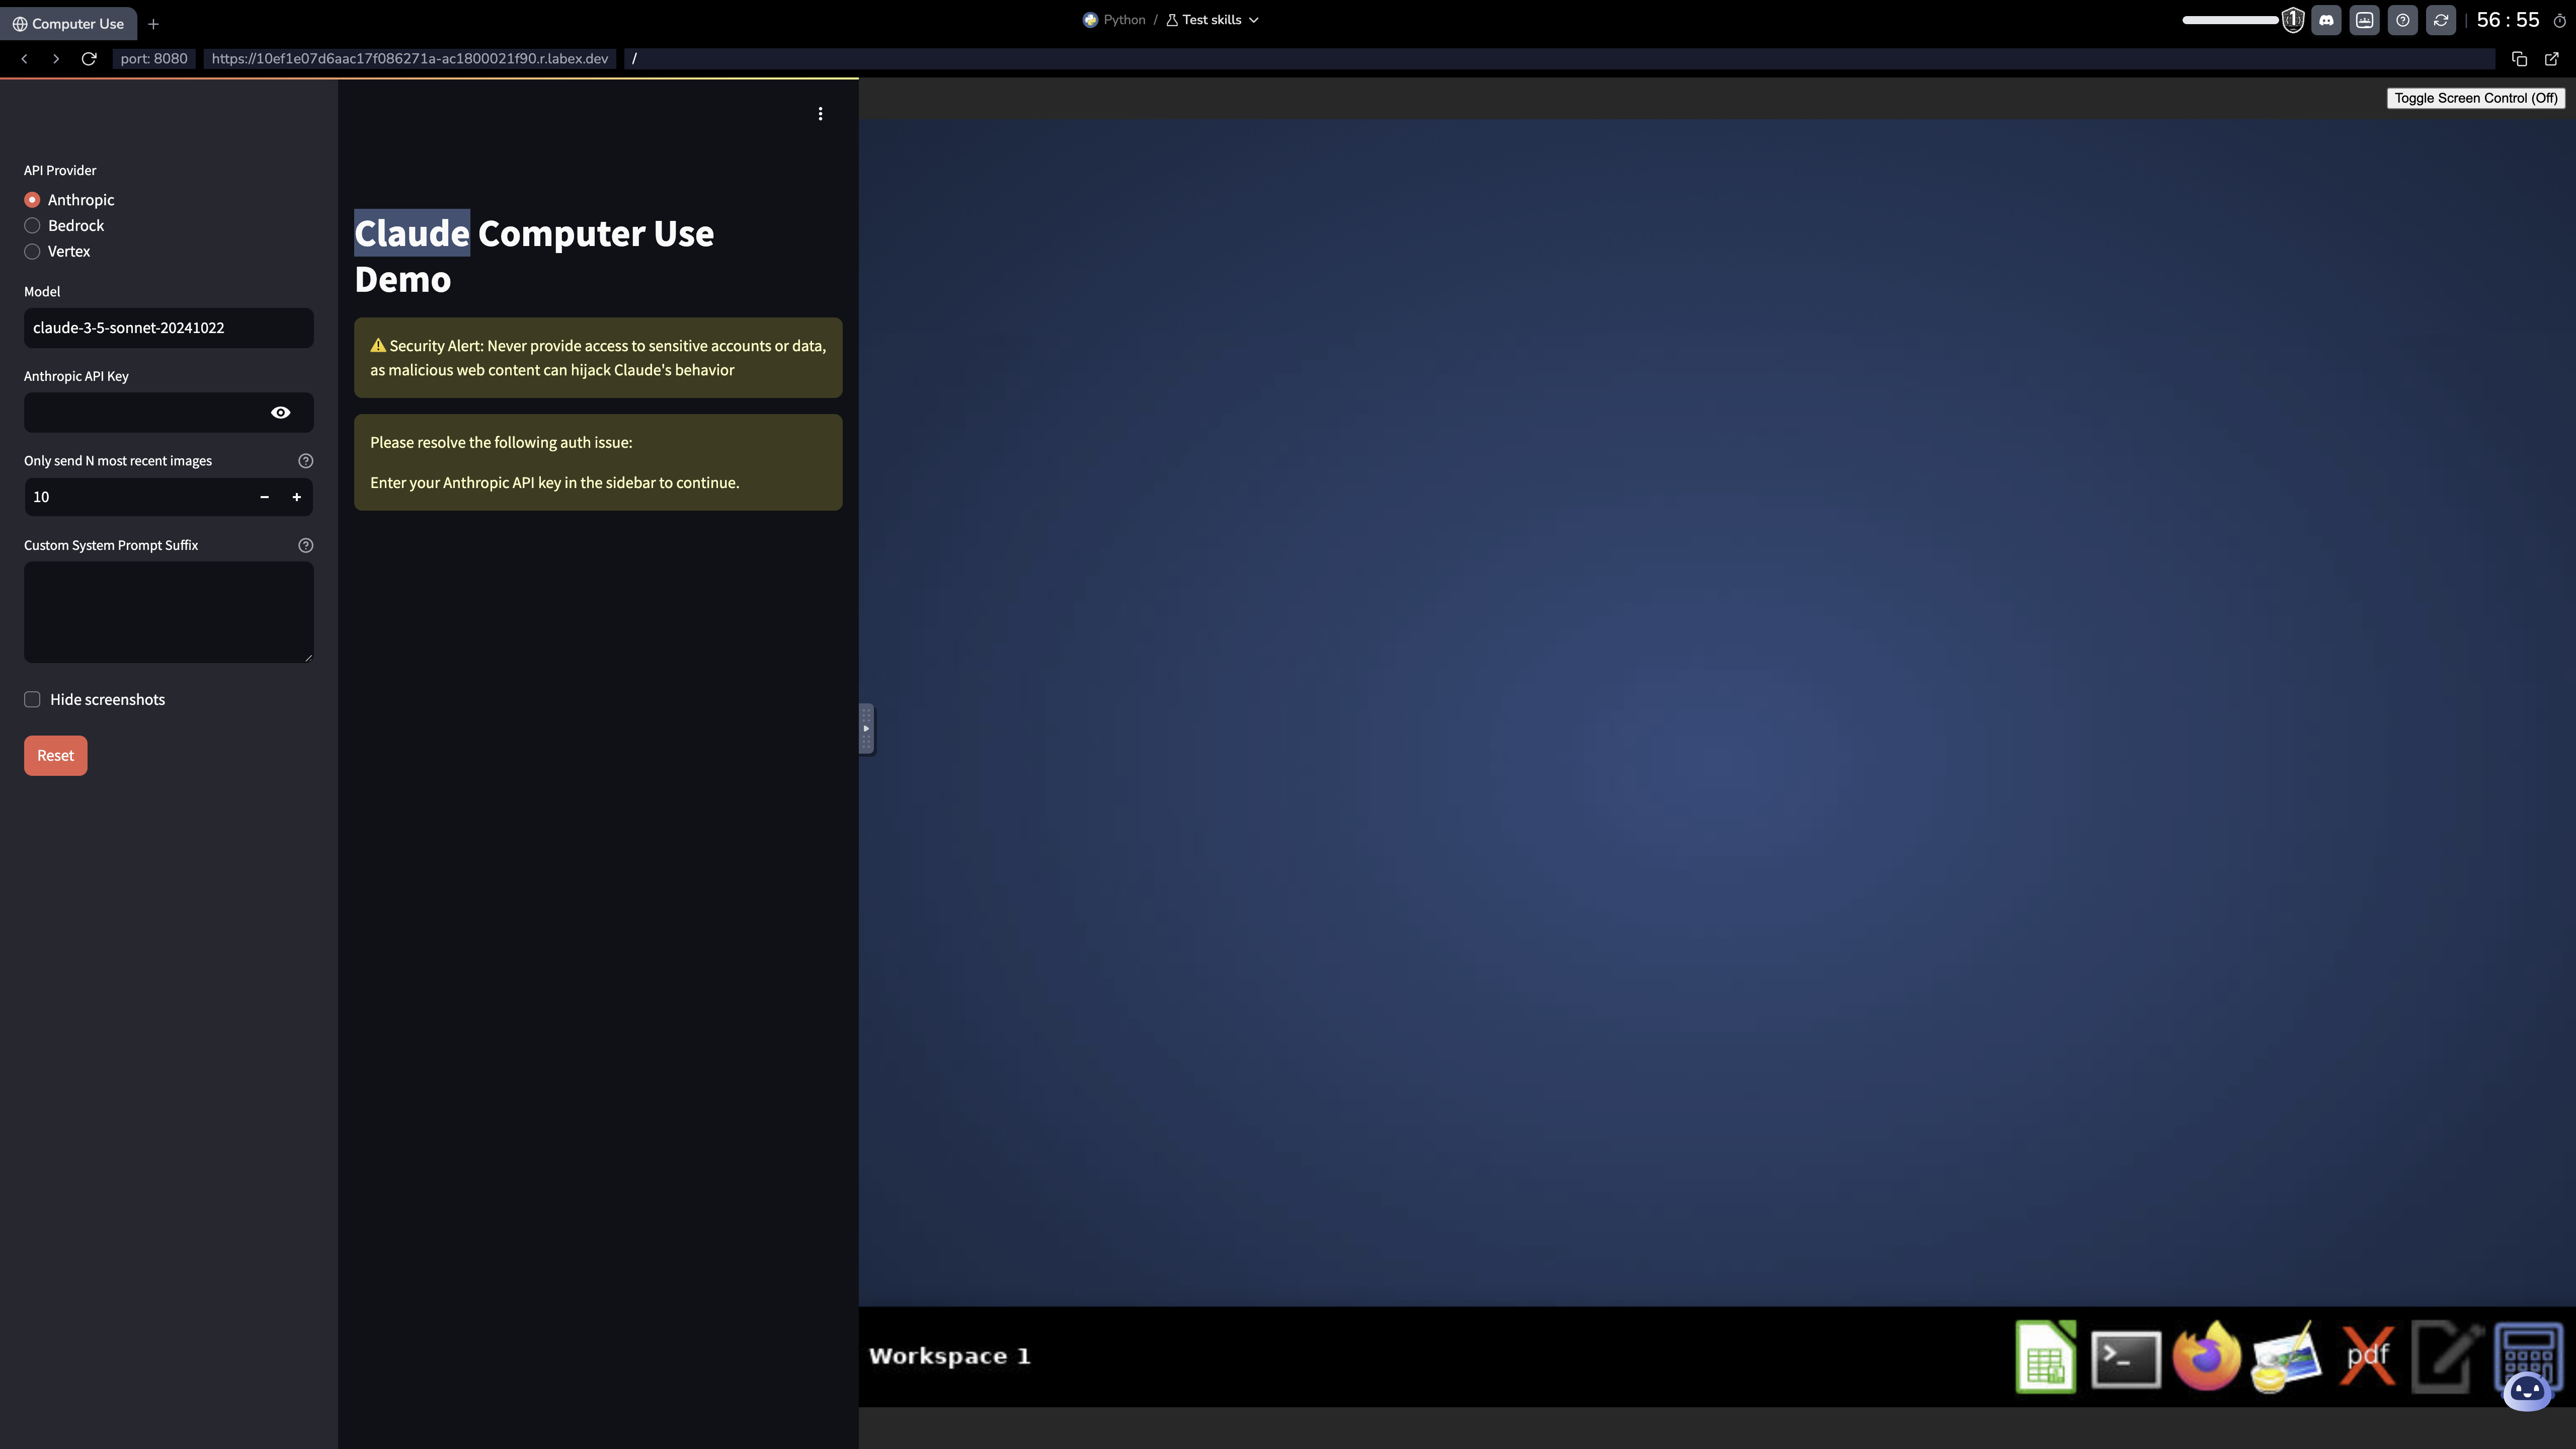Image resolution: width=2576 pixels, height=1449 pixels.
Task: Click the increment button for recent images count
Action: point(297,496)
